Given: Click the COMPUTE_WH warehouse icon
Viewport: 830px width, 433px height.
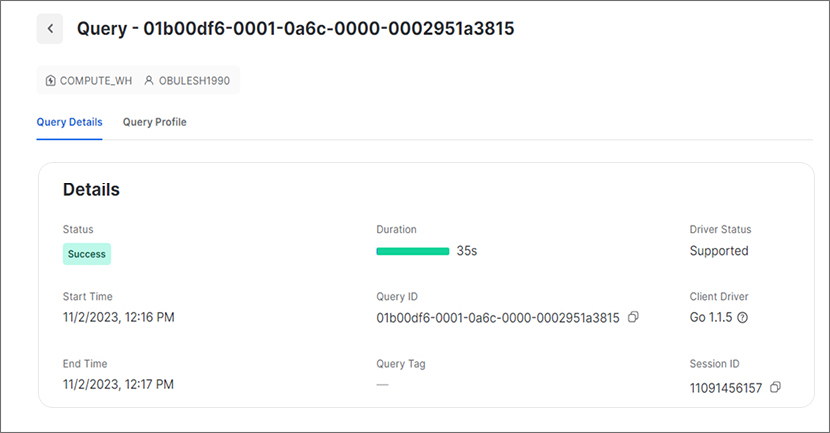Looking at the screenshot, I should click(x=50, y=80).
